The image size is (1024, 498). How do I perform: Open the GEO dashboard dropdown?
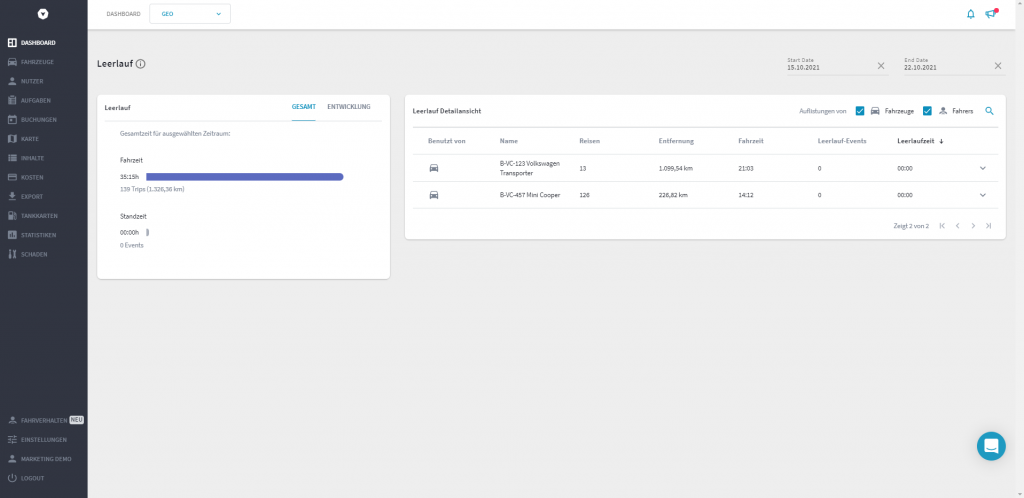[x=190, y=14]
